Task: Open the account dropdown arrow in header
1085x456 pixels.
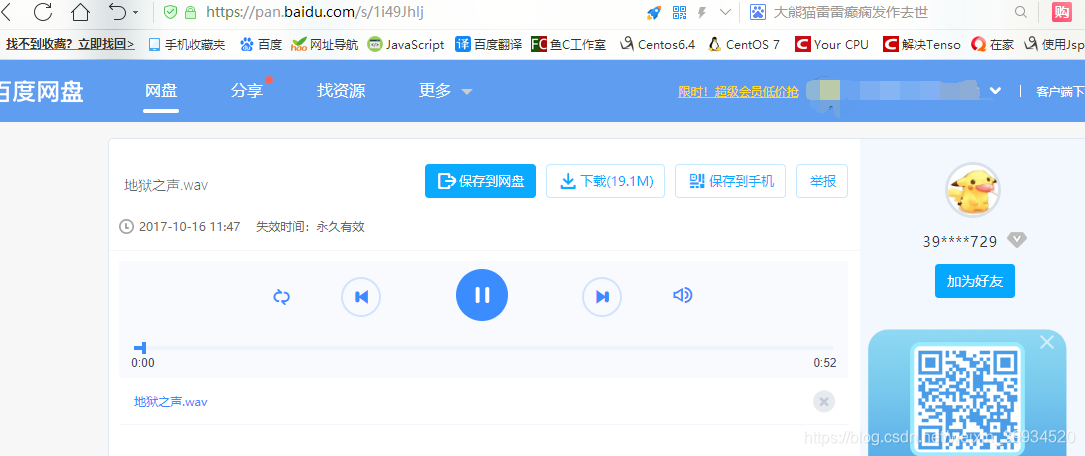Action: pyautogui.click(x=996, y=91)
